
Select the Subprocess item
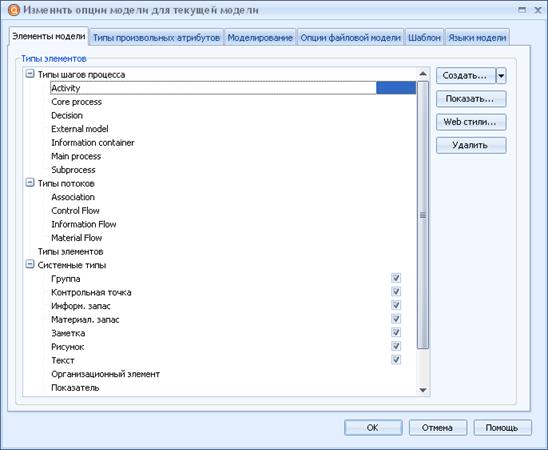pyautogui.click(x=73, y=170)
